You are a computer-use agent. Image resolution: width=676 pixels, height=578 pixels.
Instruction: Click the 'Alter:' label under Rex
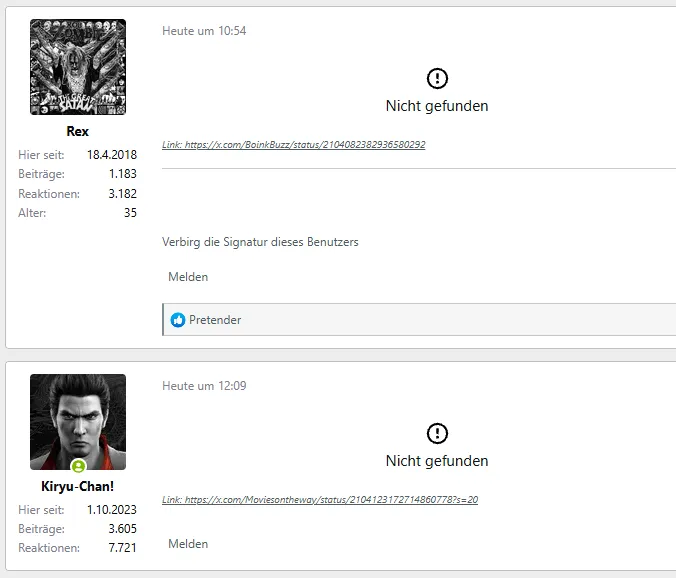click(32, 212)
